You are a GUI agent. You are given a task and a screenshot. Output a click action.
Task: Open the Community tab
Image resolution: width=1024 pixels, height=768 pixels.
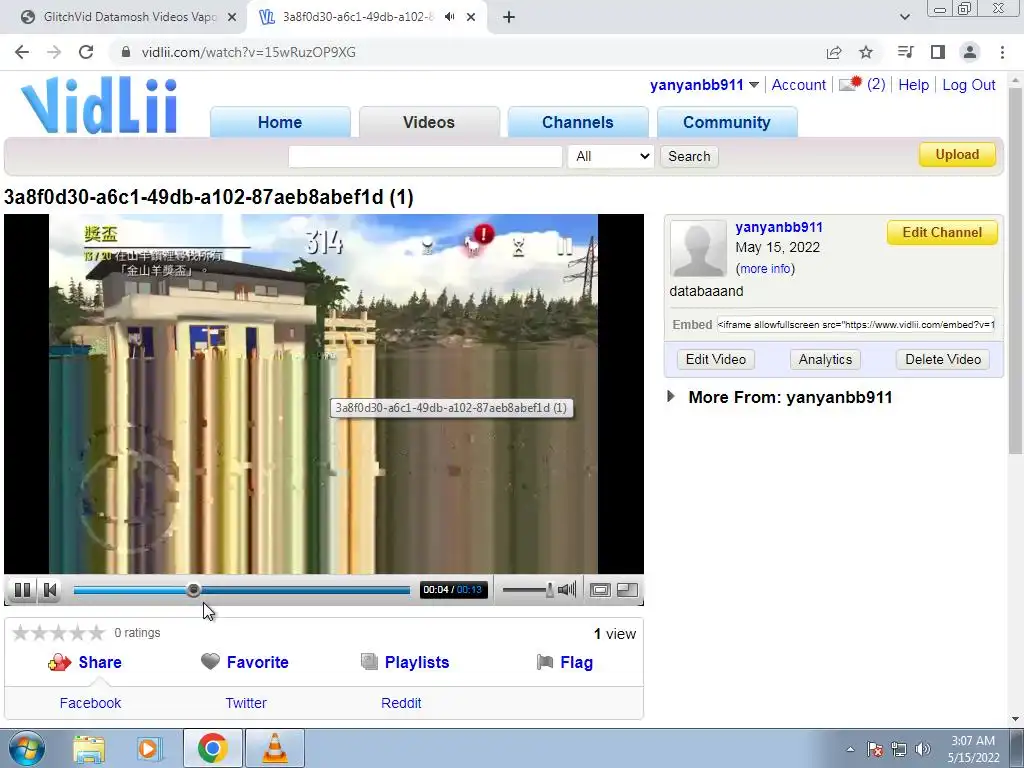(727, 122)
